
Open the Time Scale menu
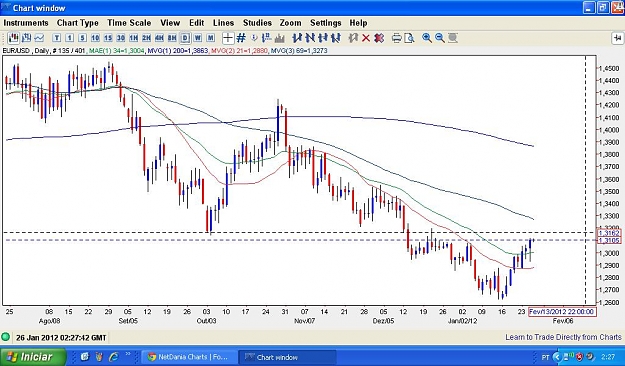click(129, 23)
